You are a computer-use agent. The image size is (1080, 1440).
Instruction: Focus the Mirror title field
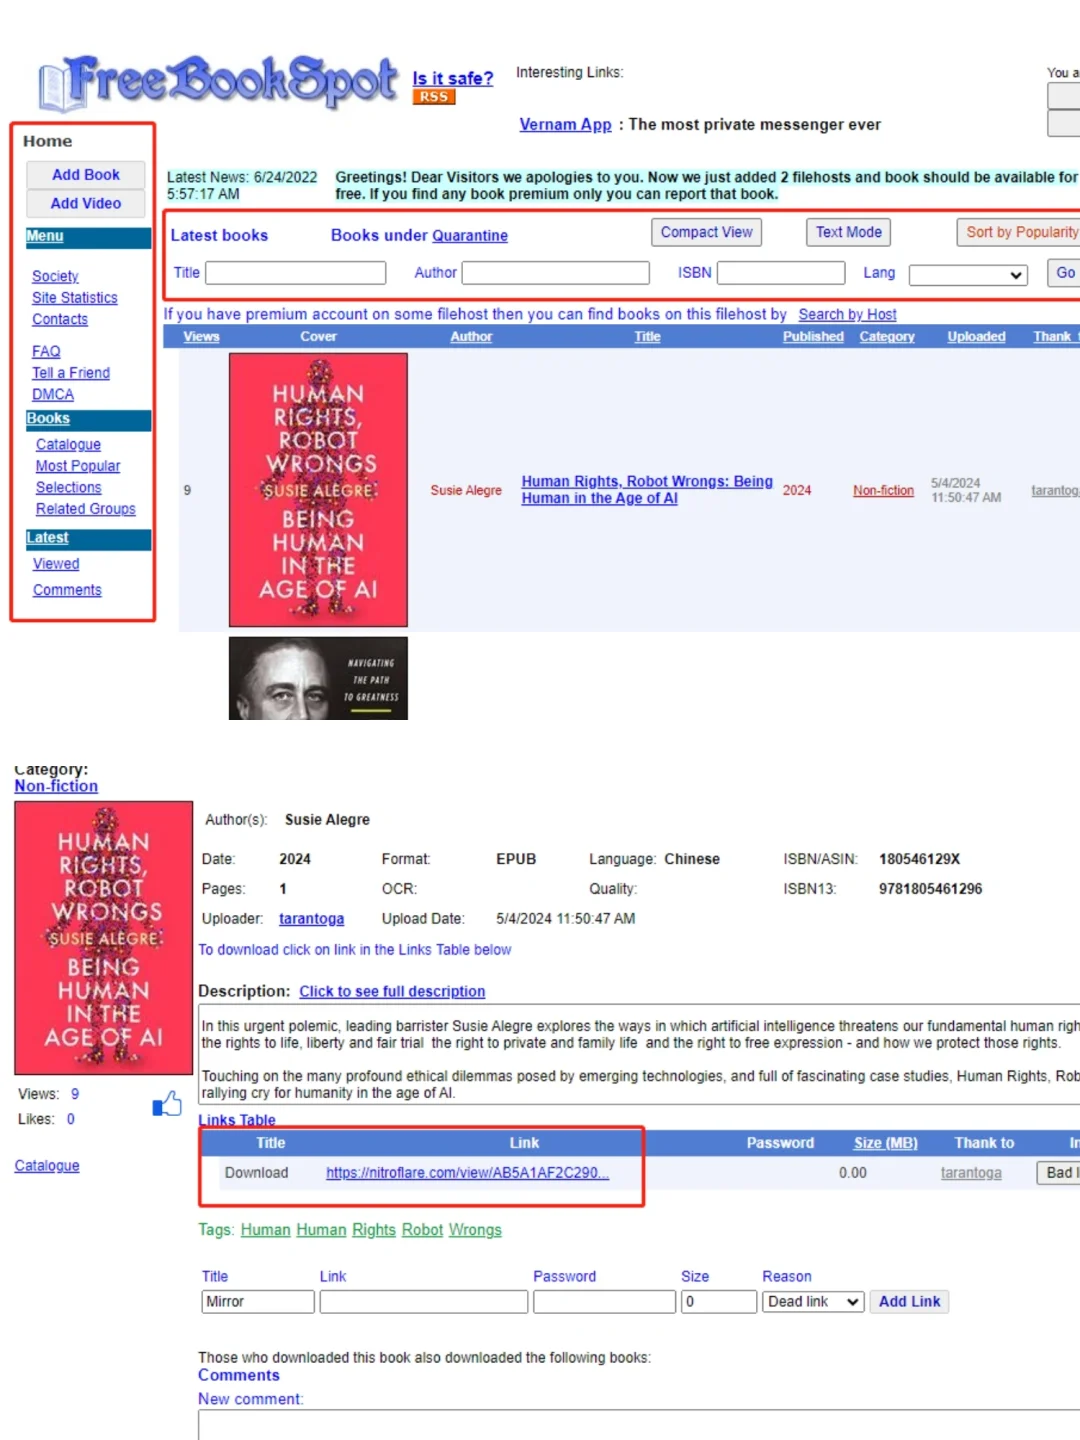(x=258, y=1302)
